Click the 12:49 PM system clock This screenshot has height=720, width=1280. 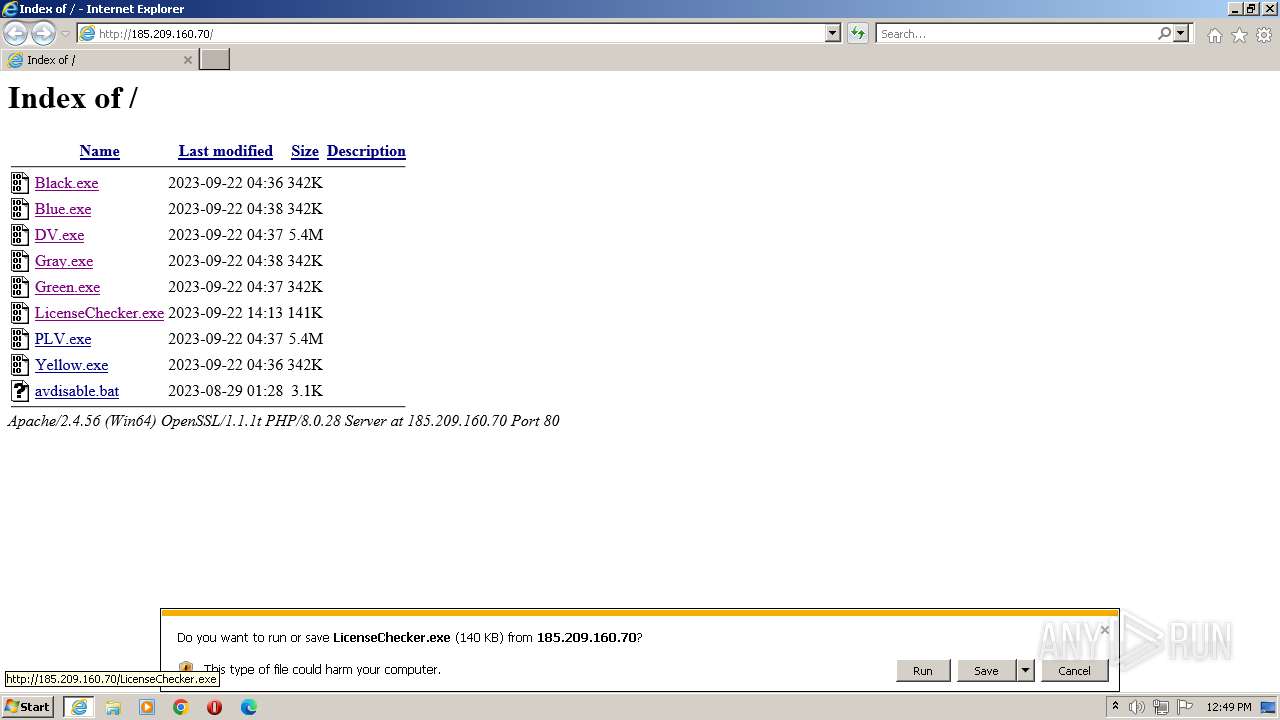coord(1229,707)
